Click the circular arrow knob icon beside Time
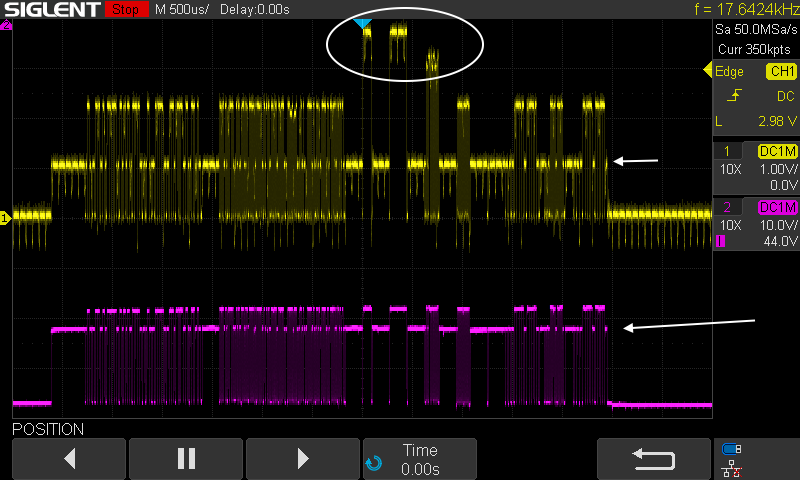 pyautogui.click(x=373, y=463)
